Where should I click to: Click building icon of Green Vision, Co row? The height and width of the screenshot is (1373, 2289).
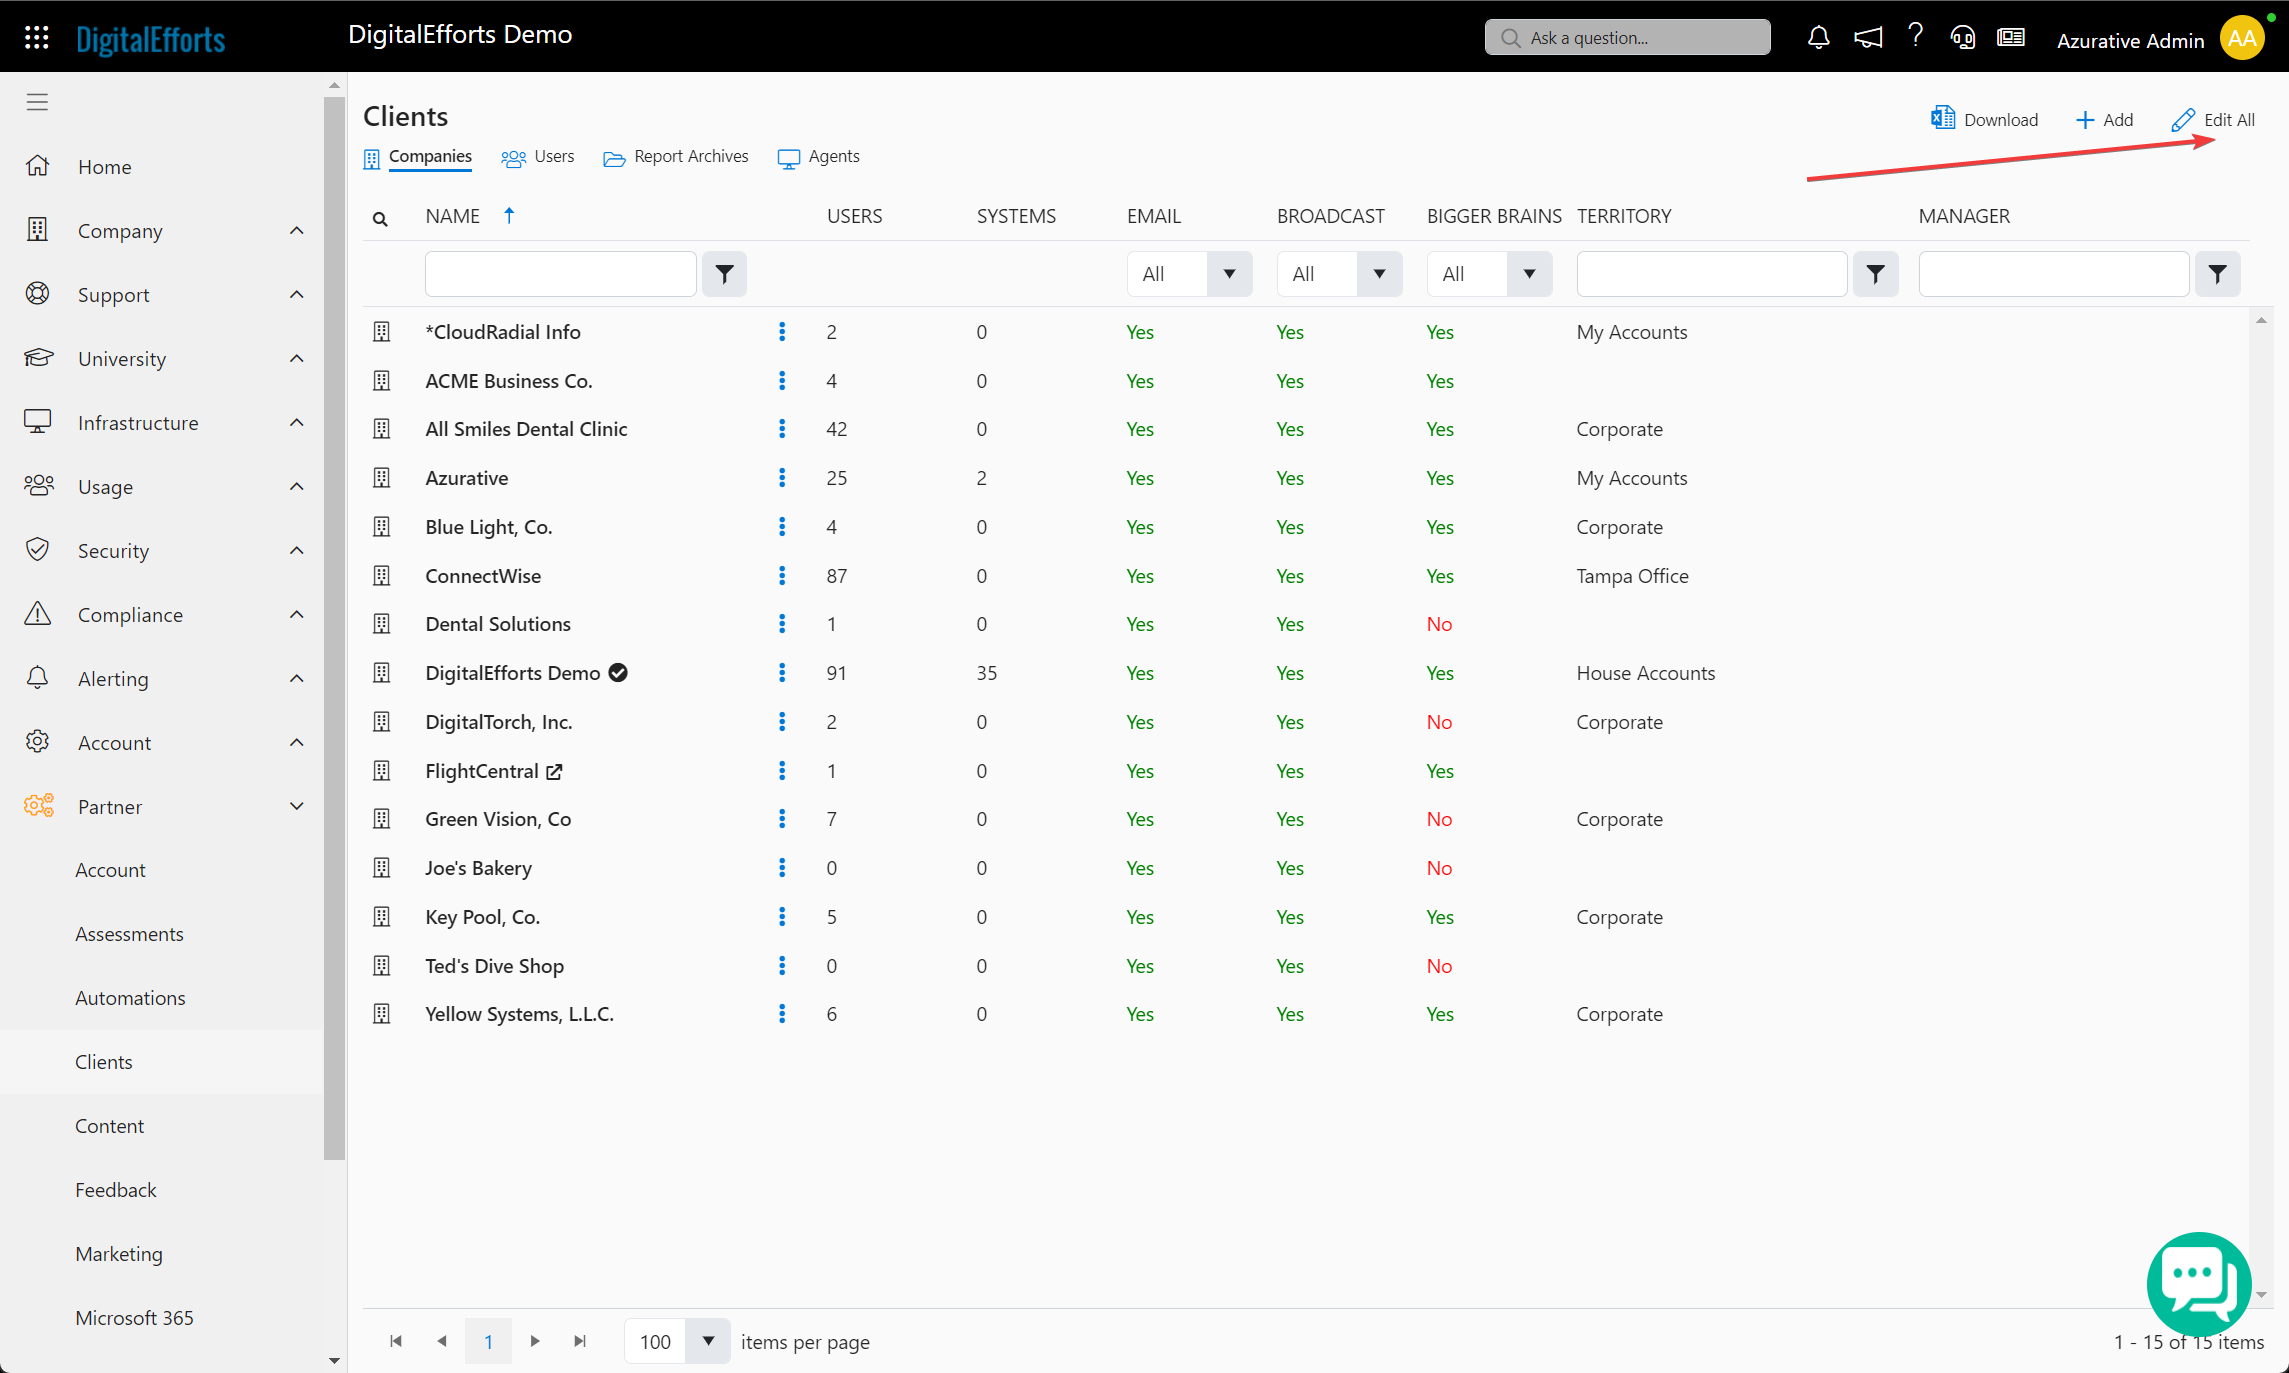[x=382, y=819]
